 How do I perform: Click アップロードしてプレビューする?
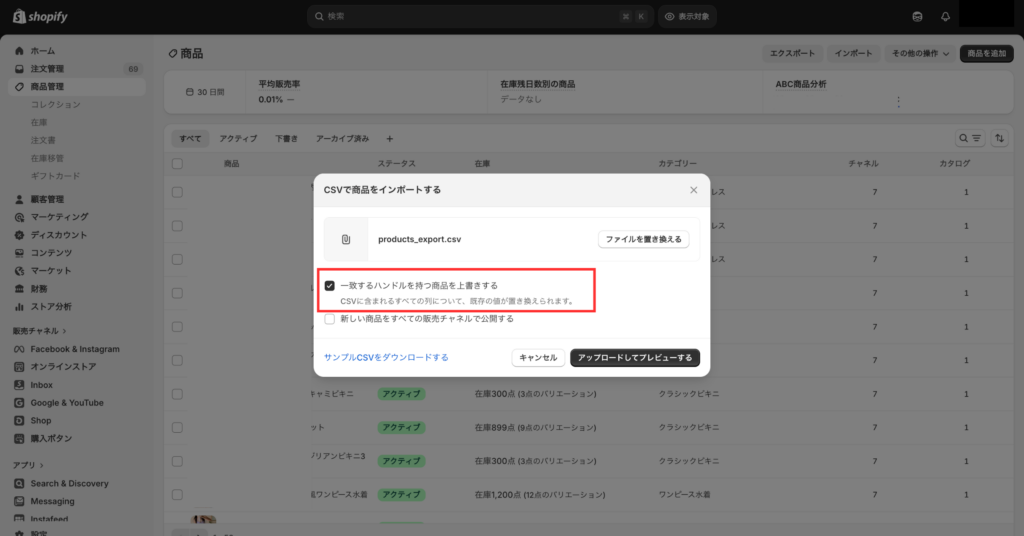tap(635, 358)
